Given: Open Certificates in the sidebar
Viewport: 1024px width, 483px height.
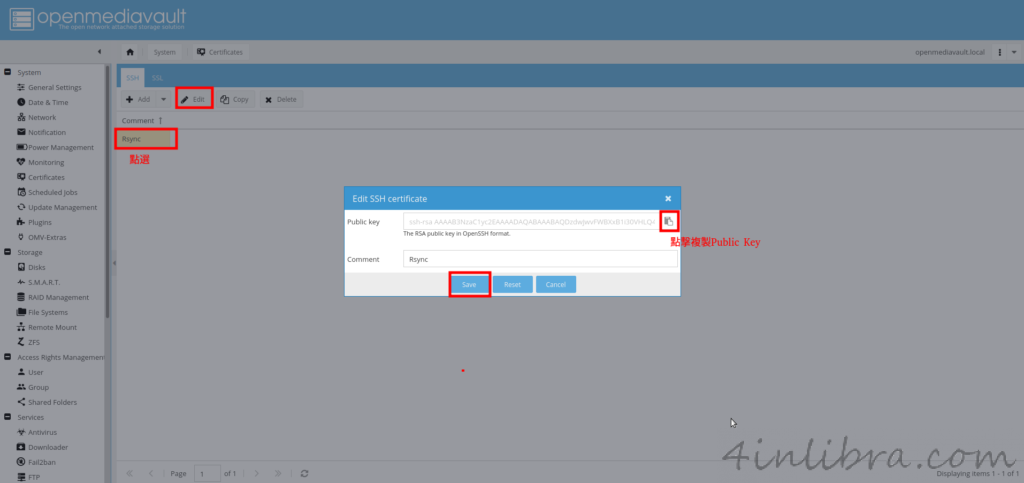Looking at the screenshot, I should point(46,177).
